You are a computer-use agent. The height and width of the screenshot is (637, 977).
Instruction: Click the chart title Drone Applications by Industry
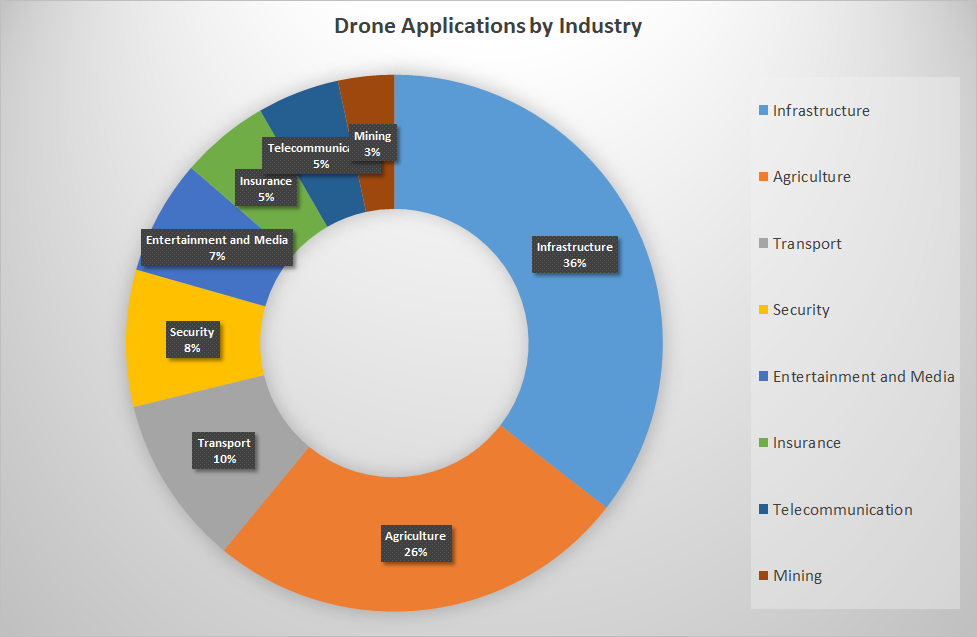488,26
